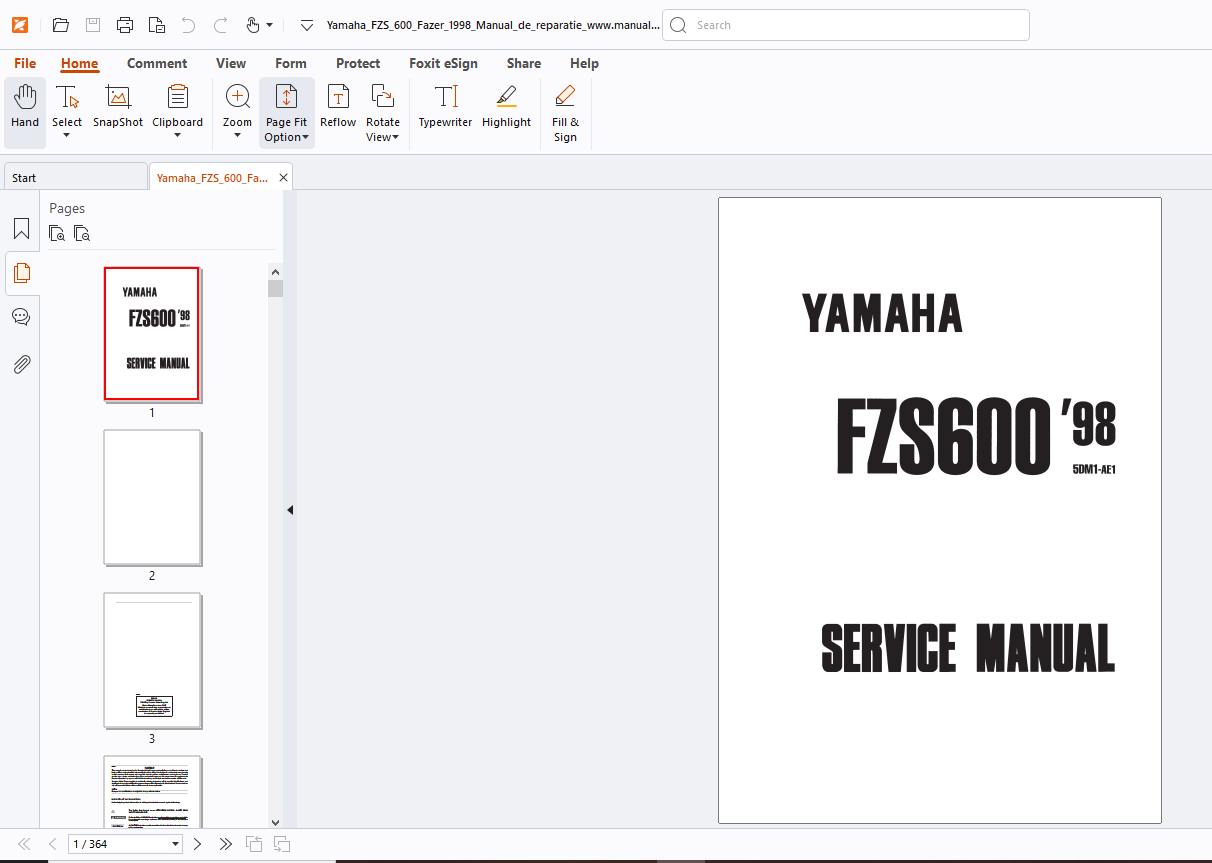Open the Protect ribbon tab

click(358, 63)
